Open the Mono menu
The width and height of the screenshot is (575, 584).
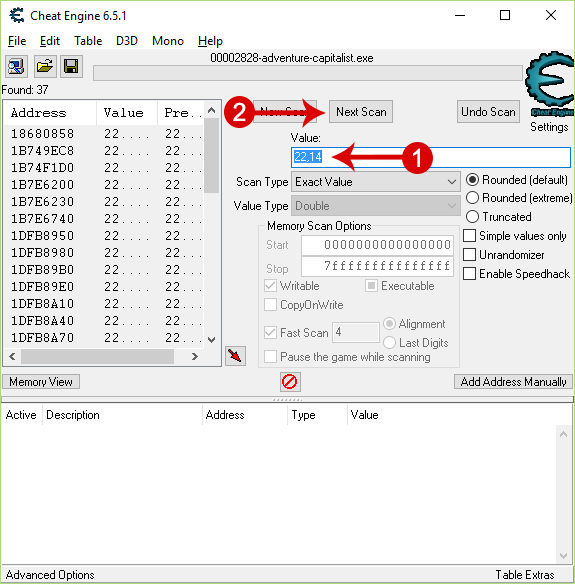coord(168,41)
